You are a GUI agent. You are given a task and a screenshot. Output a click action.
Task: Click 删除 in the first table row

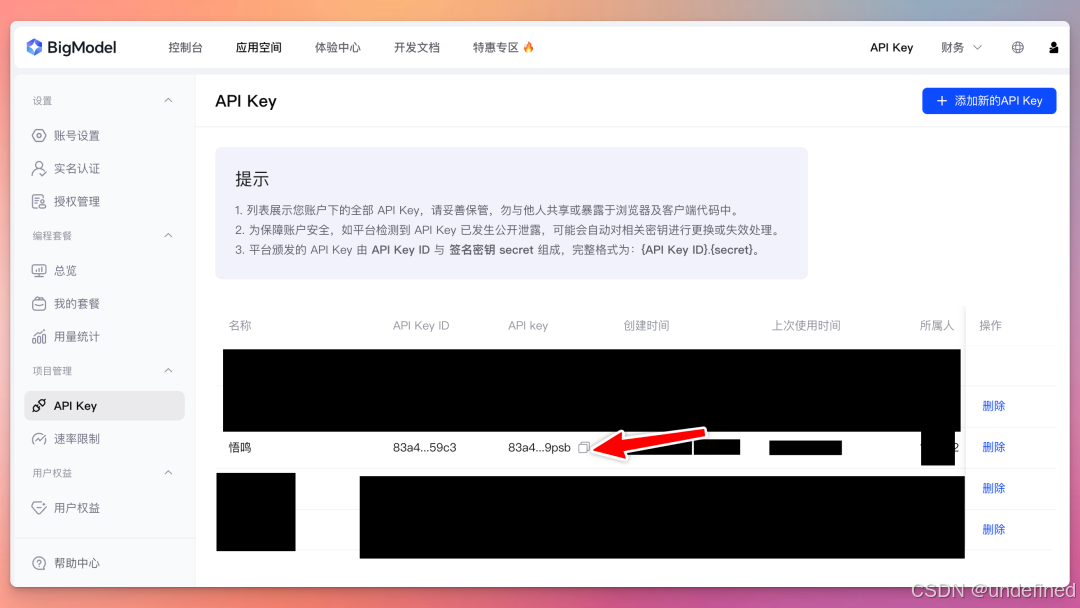pos(993,406)
